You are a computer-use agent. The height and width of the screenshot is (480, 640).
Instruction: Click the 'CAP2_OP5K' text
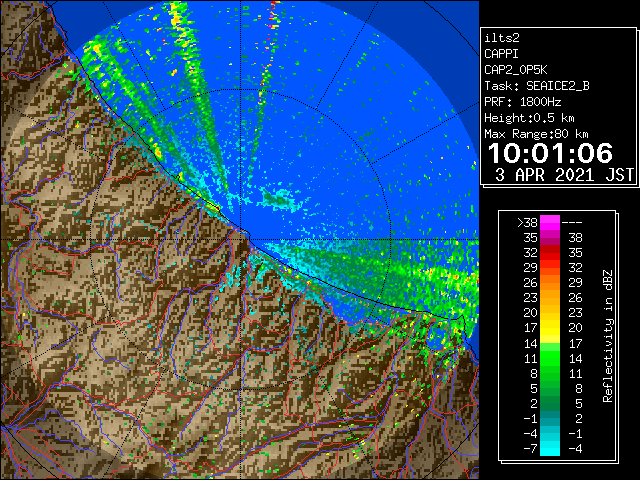(516, 70)
